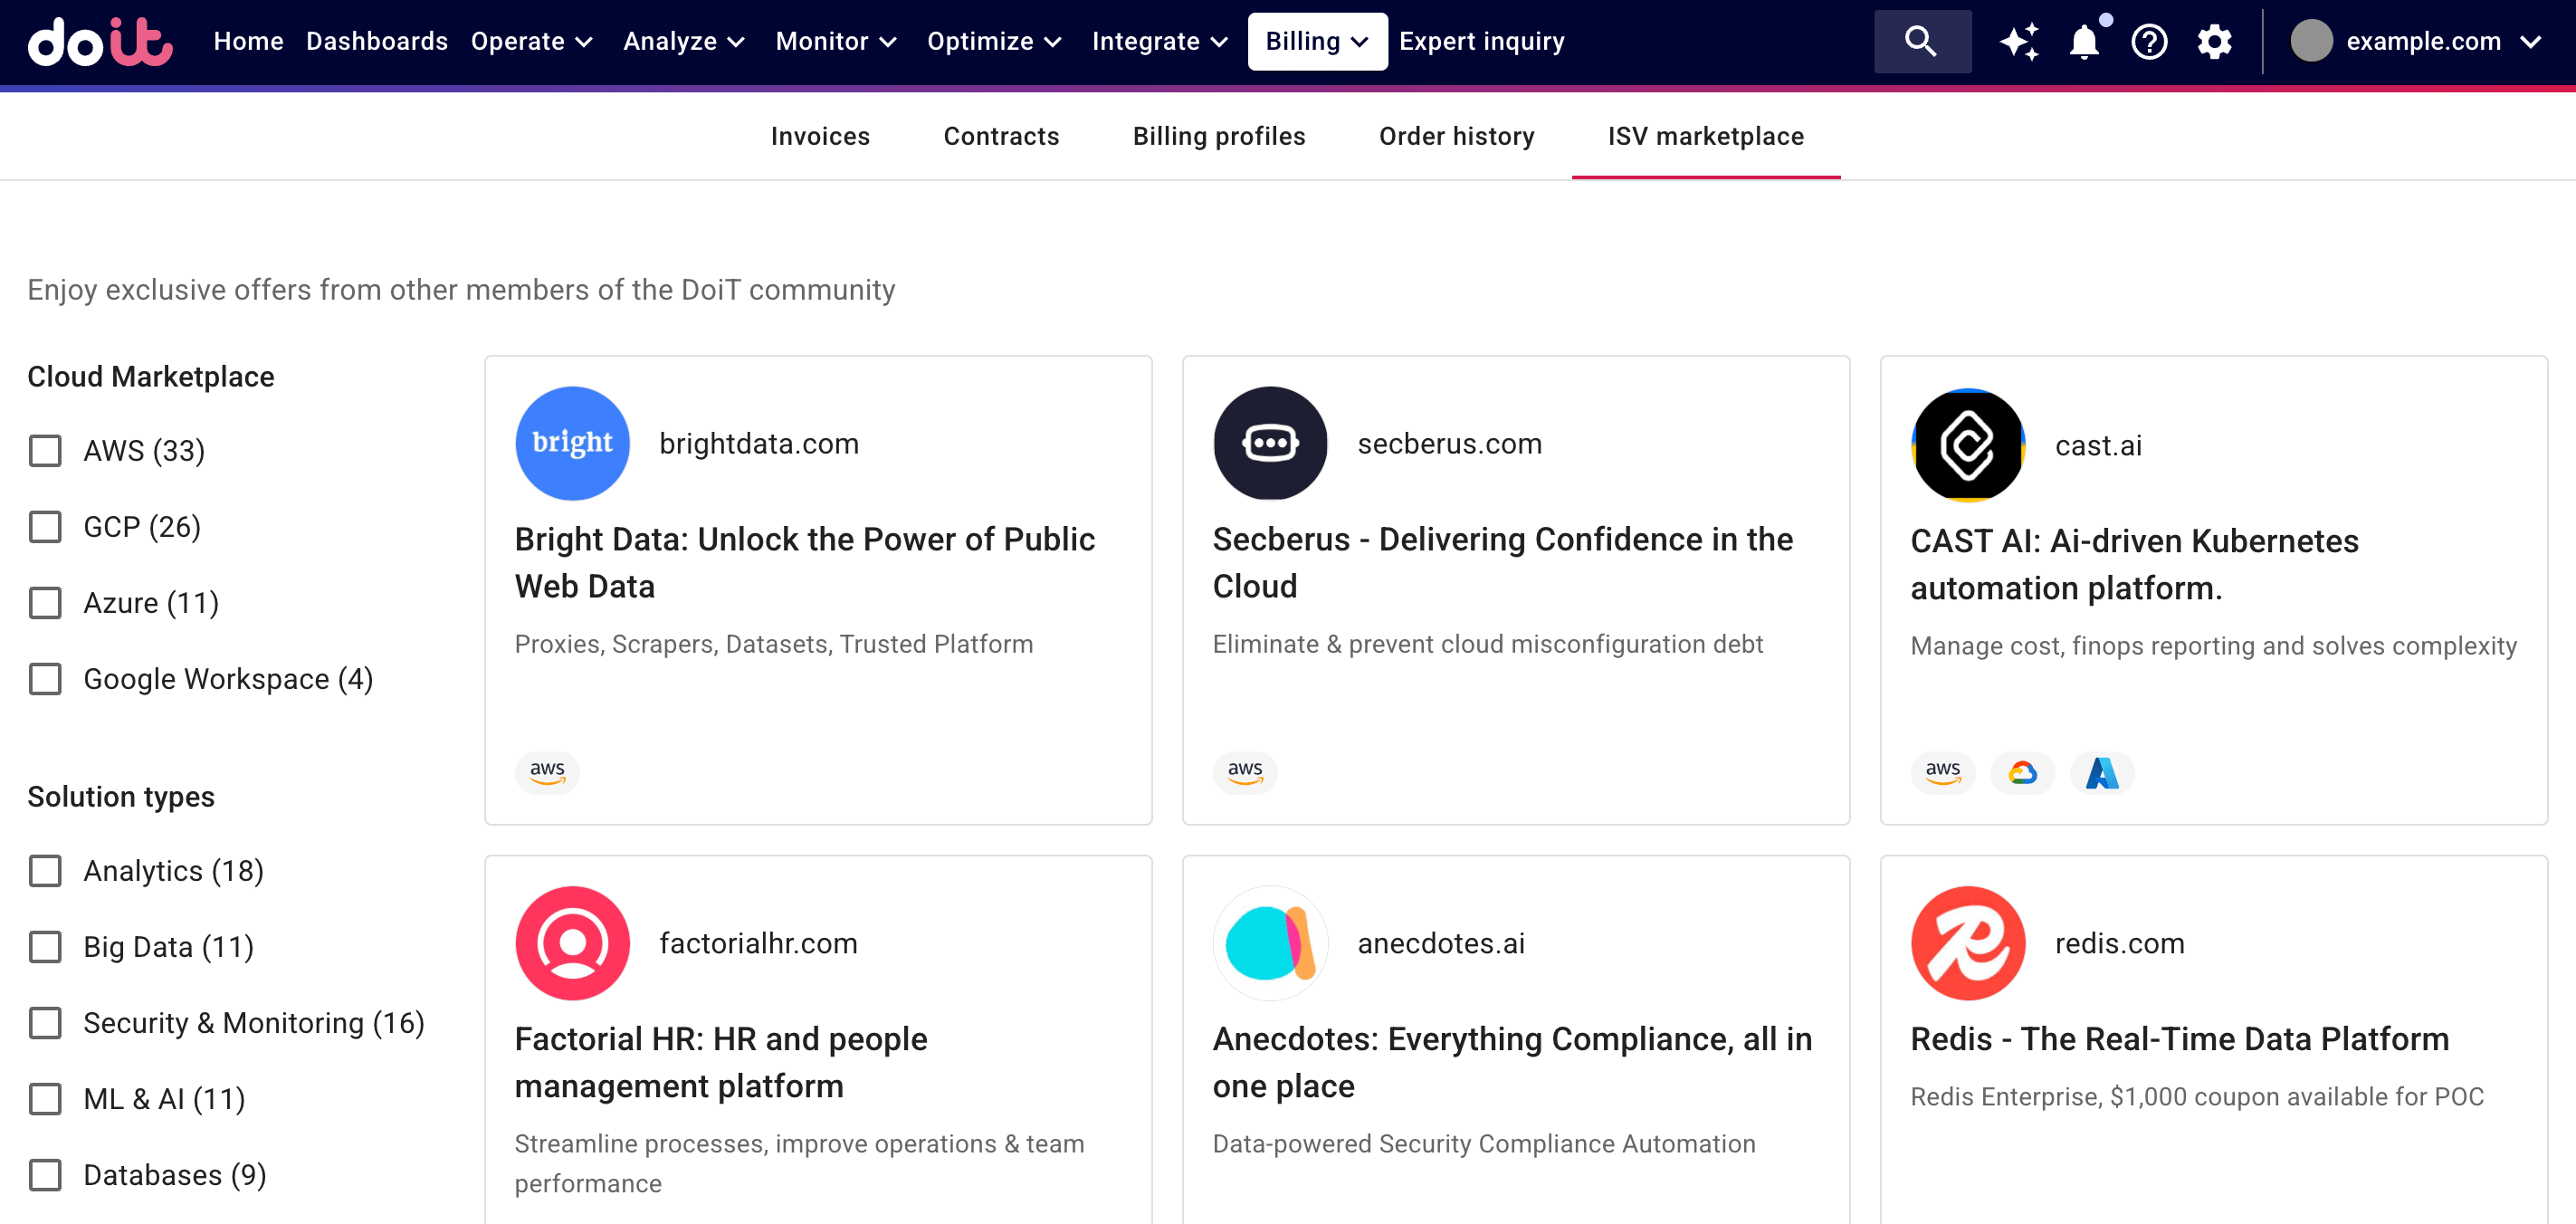2576x1224 pixels.
Task: Click the help question mark icon
Action: coord(2149,41)
